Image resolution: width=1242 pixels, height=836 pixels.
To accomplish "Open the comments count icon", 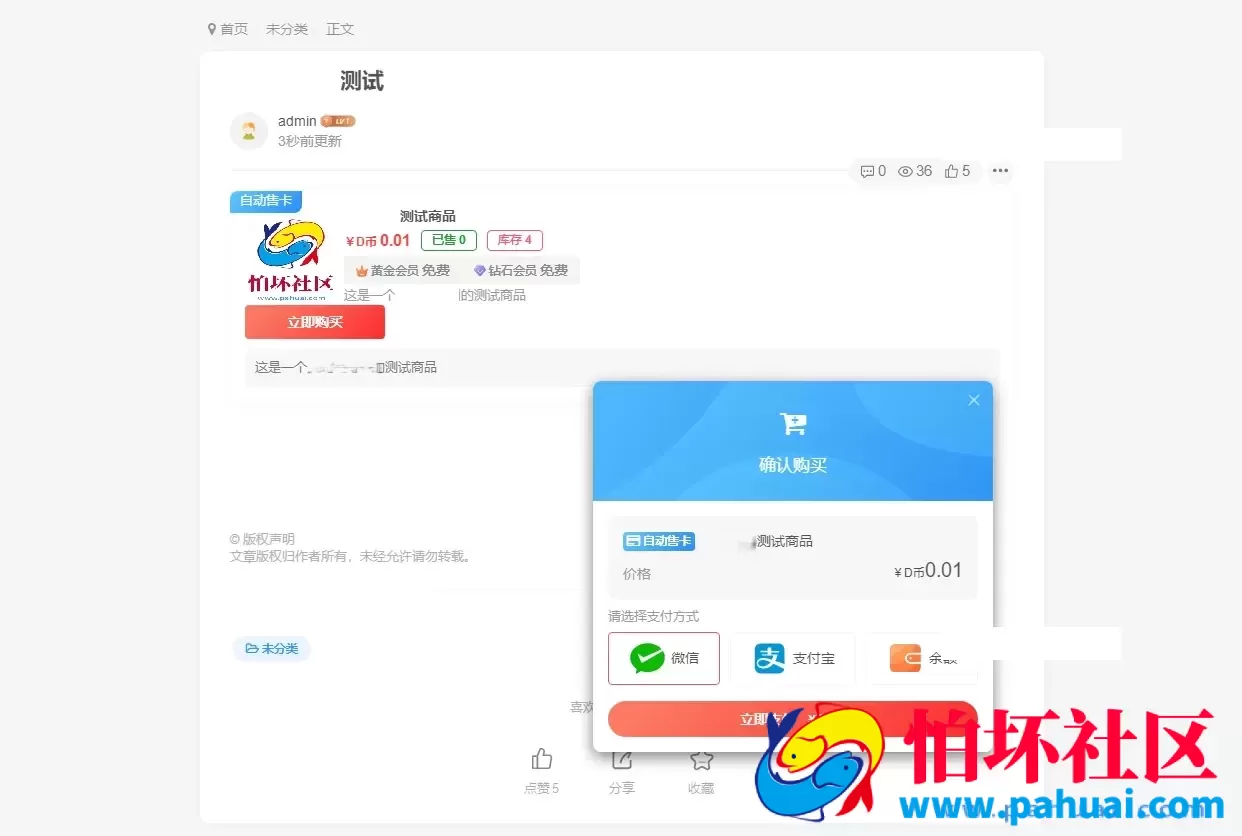I will tap(873, 171).
